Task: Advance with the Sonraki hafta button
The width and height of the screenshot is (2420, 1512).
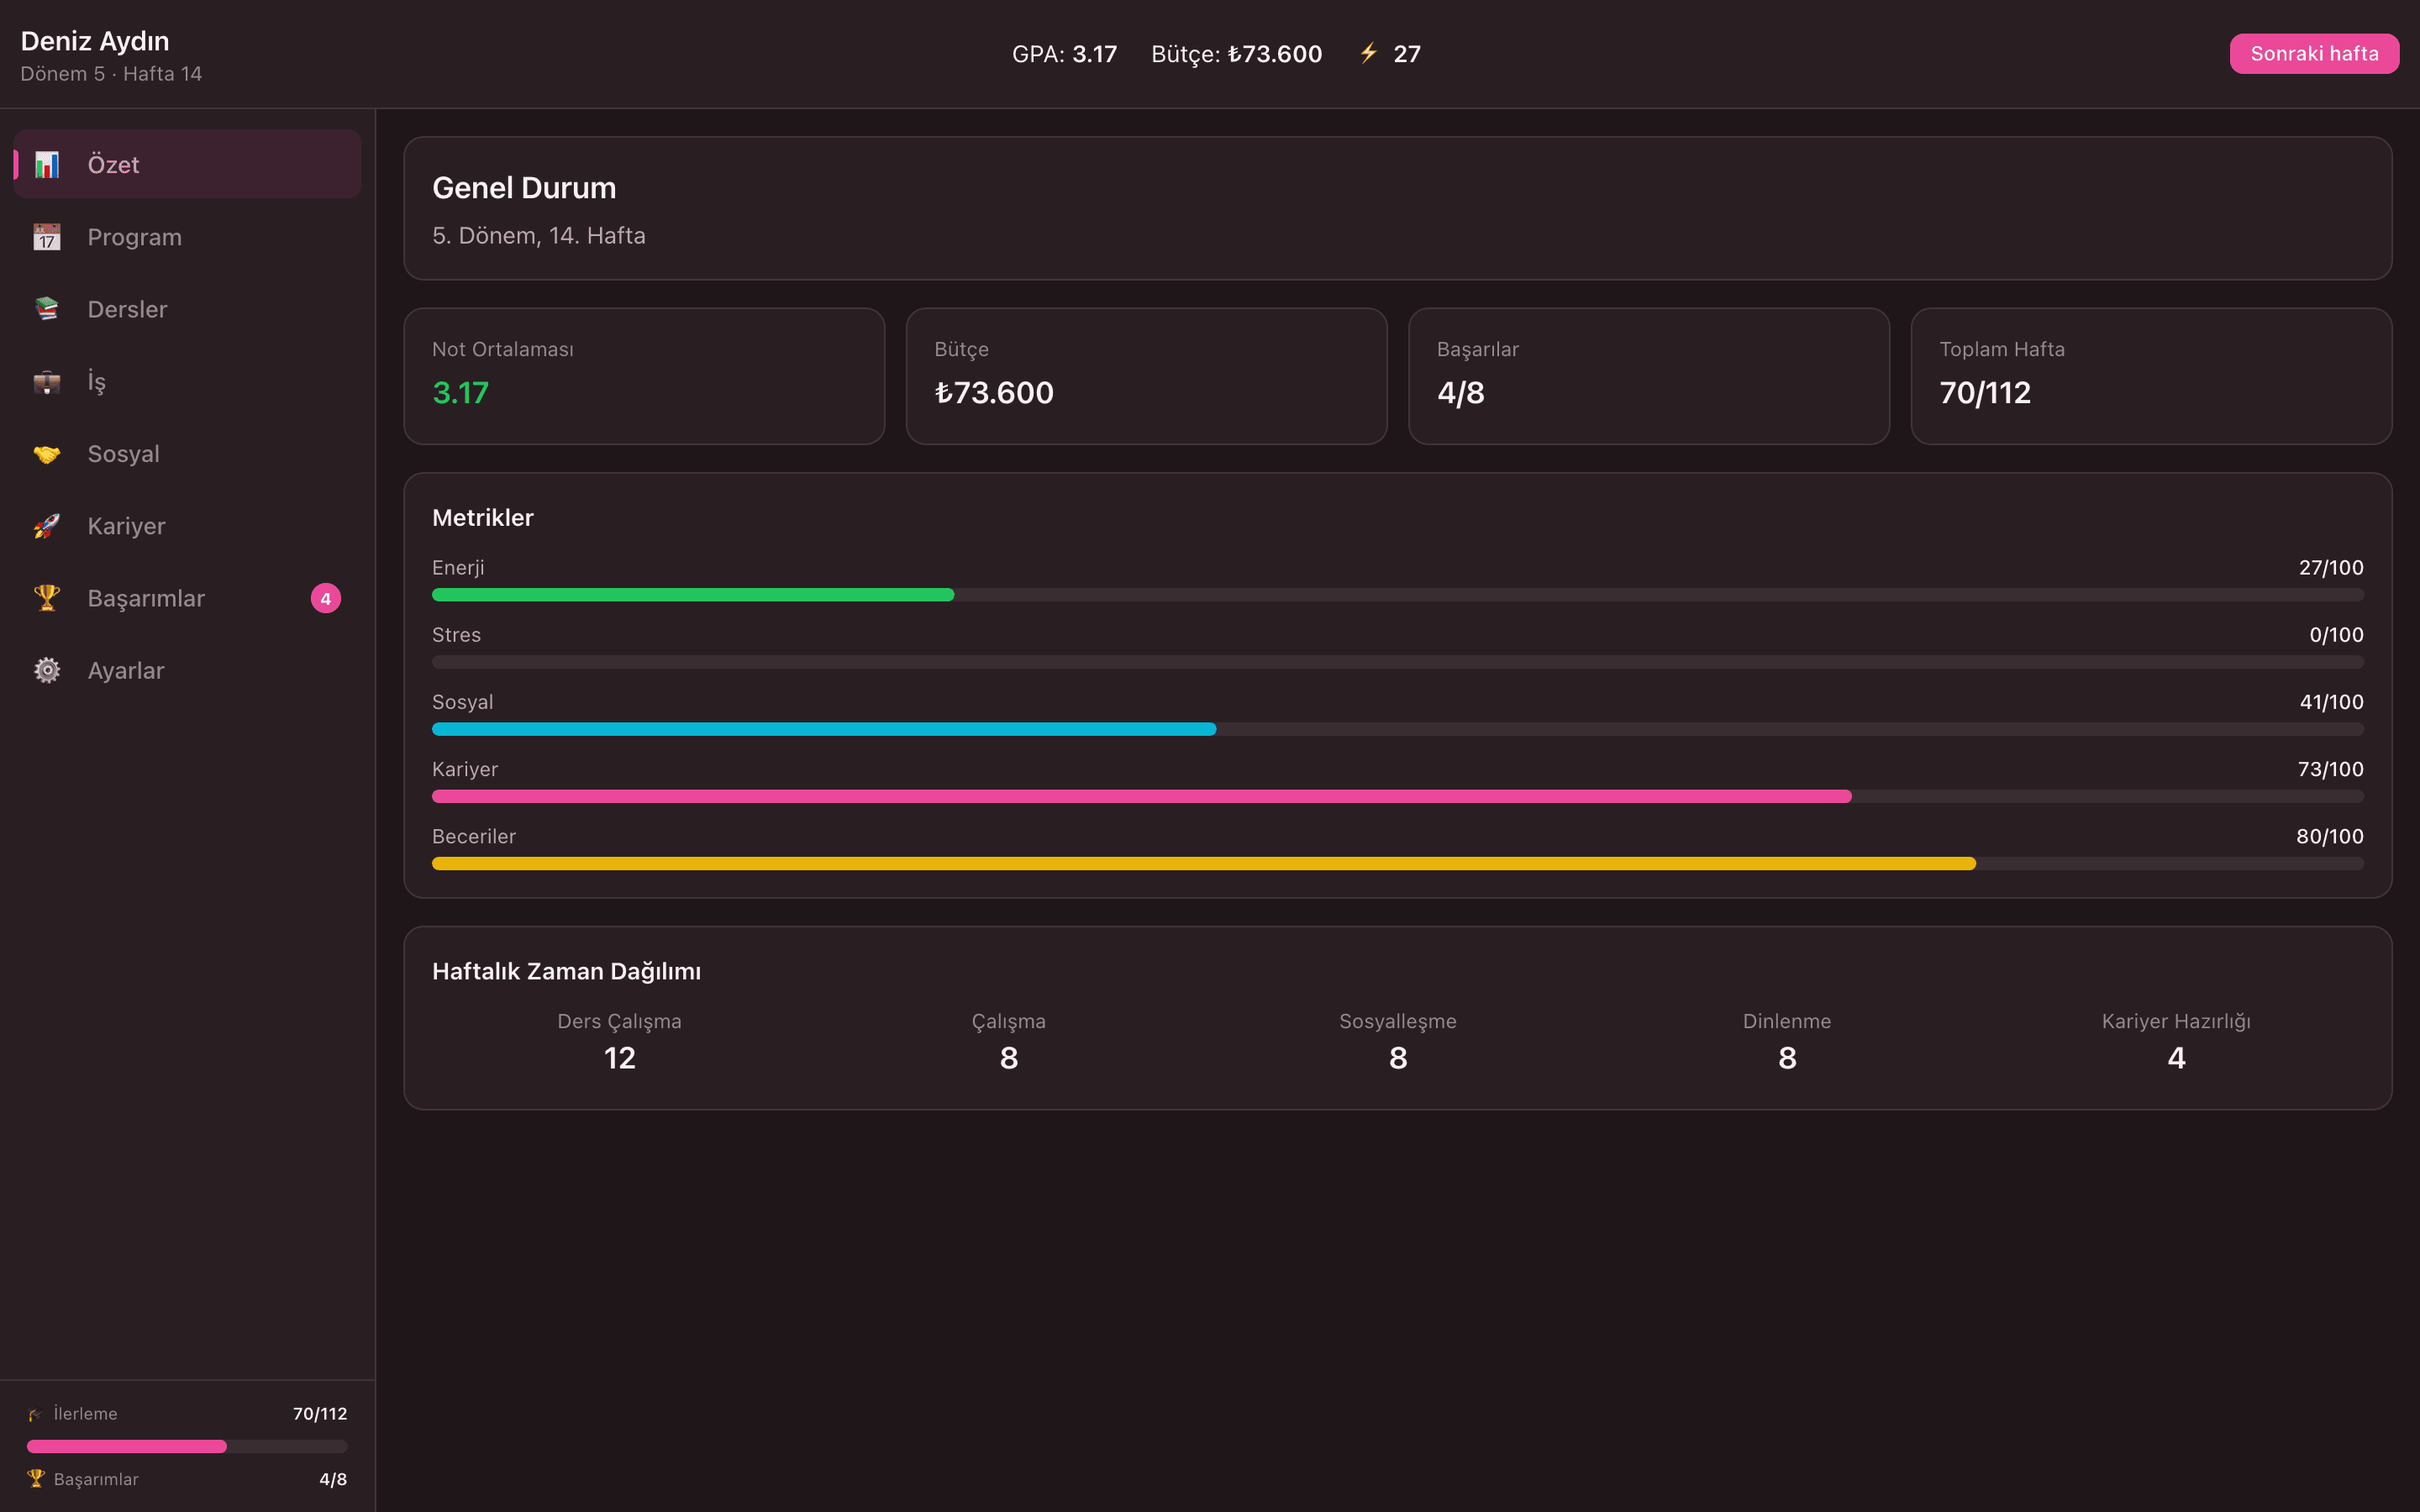Action: pyautogui.click(x=2314, y=54)
